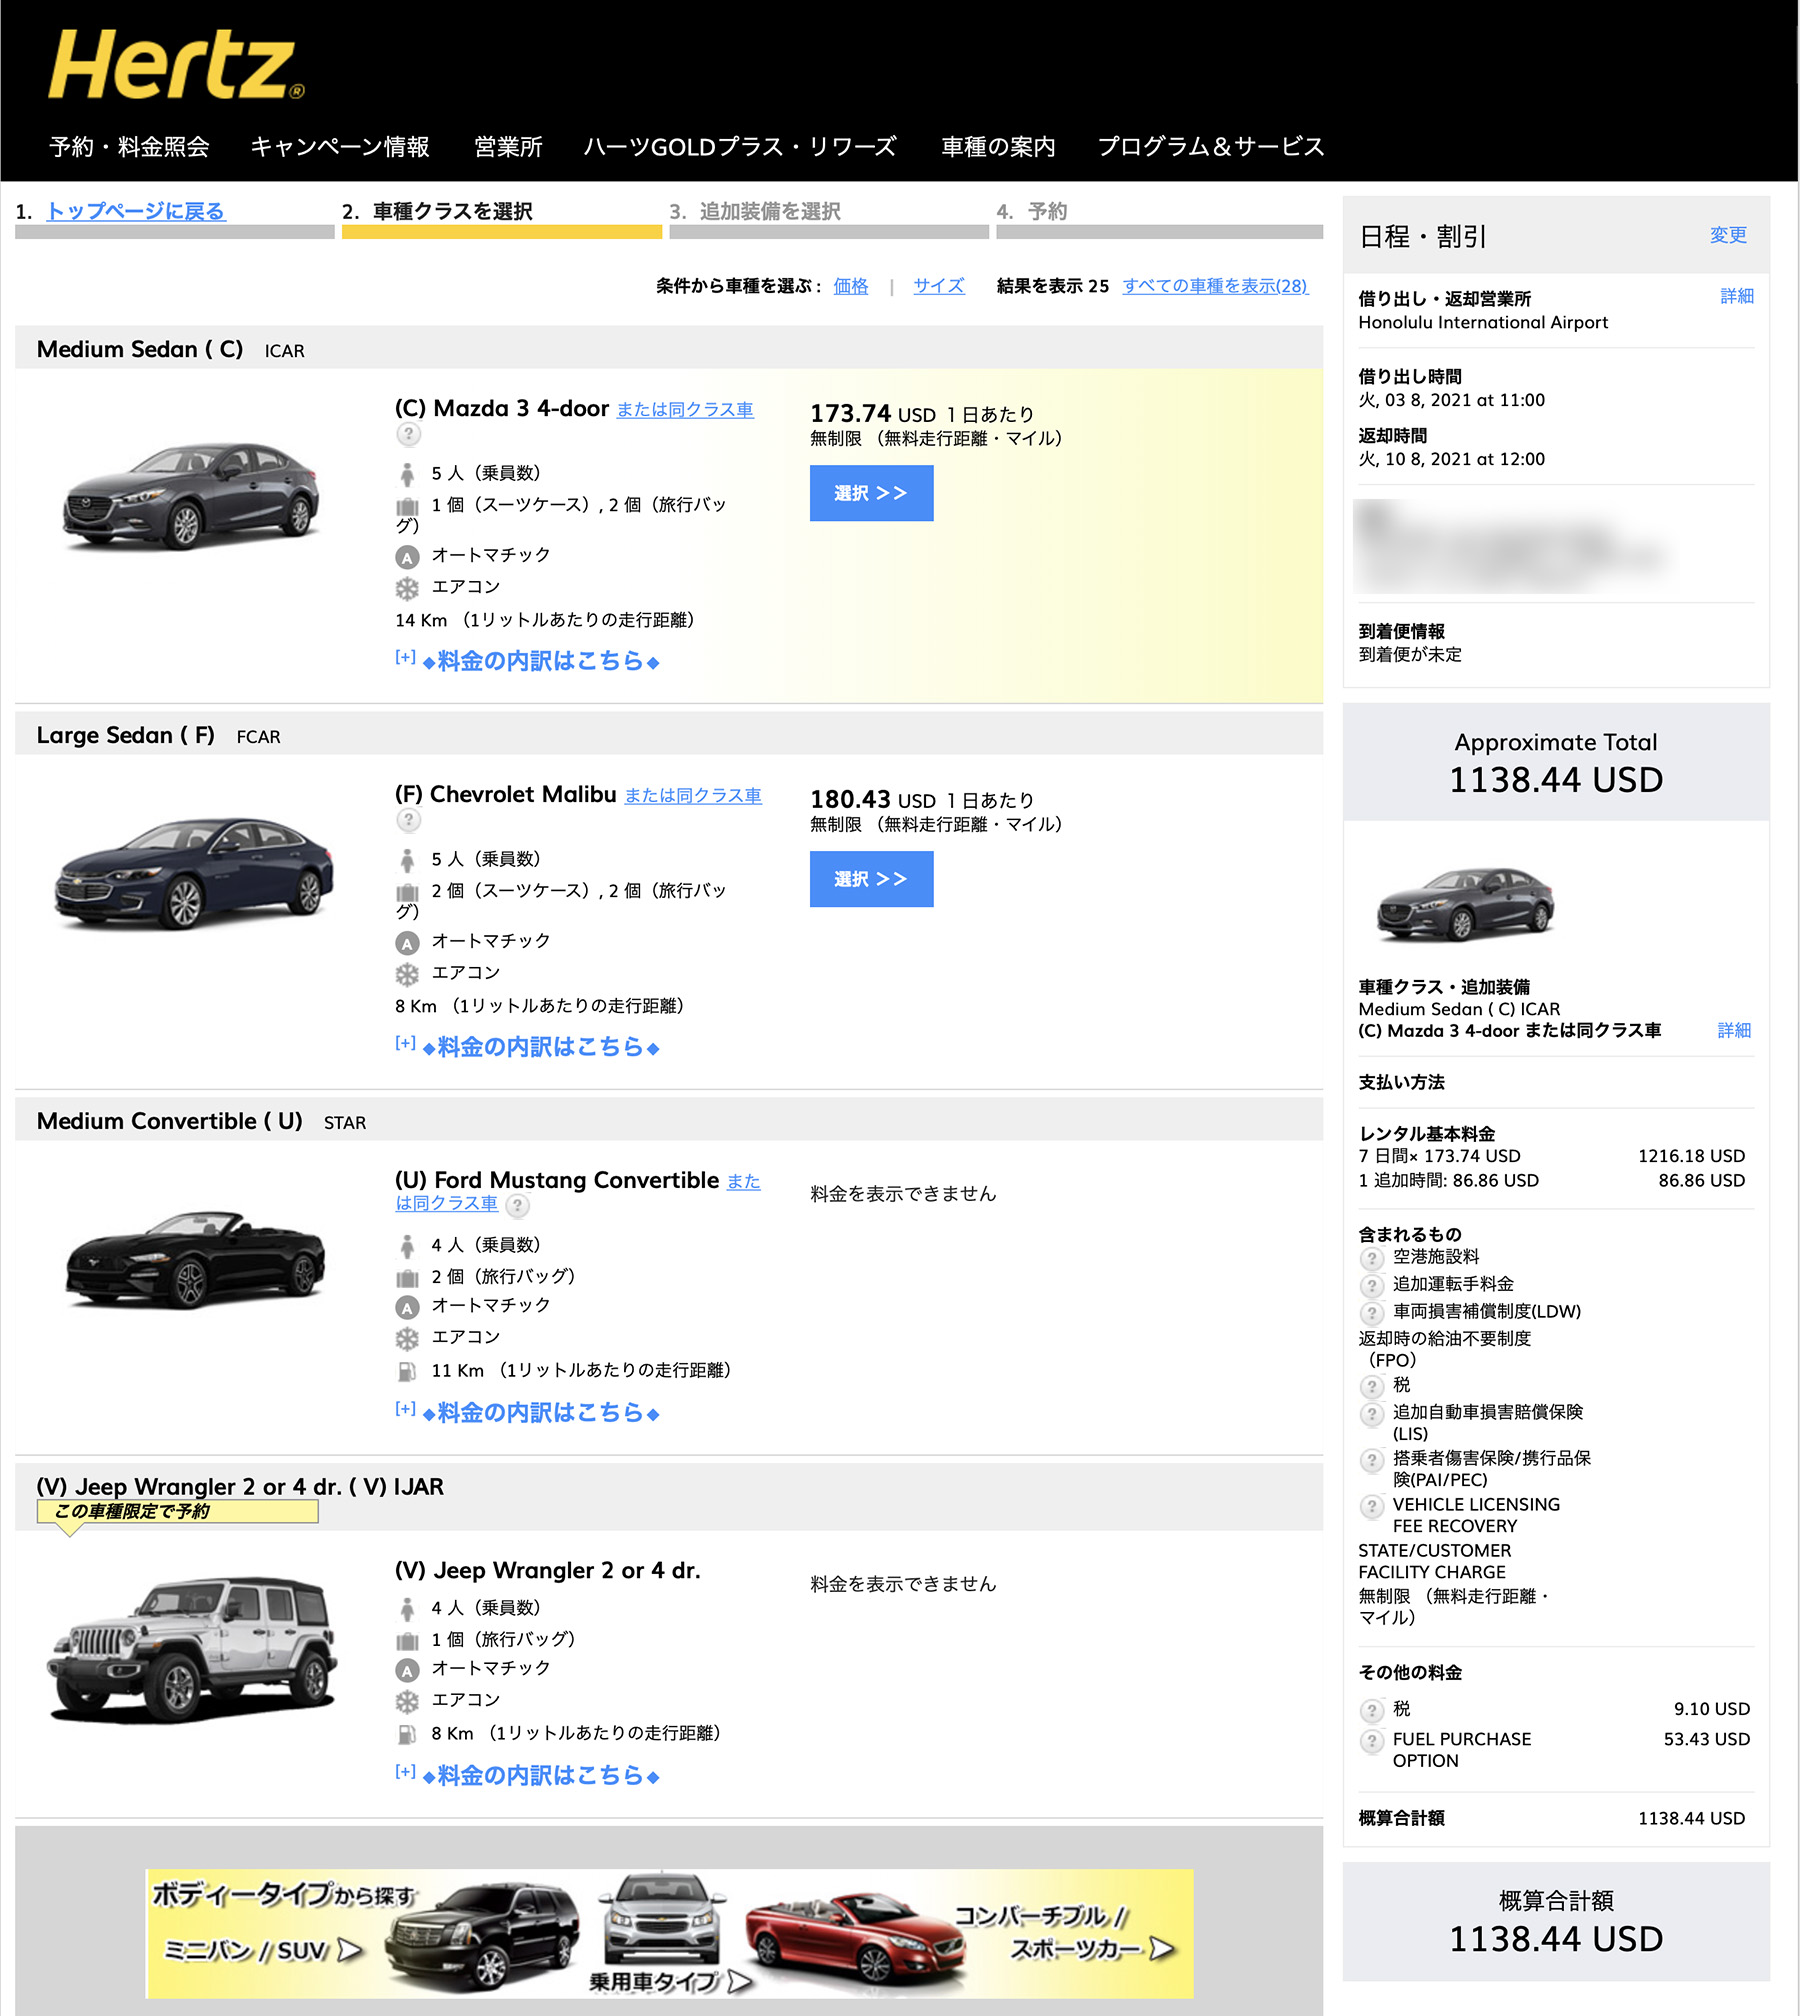Expand 料金の内訳はこちら for Mazda 3
Viewport: 1800px width, 2016px height.
528,661
